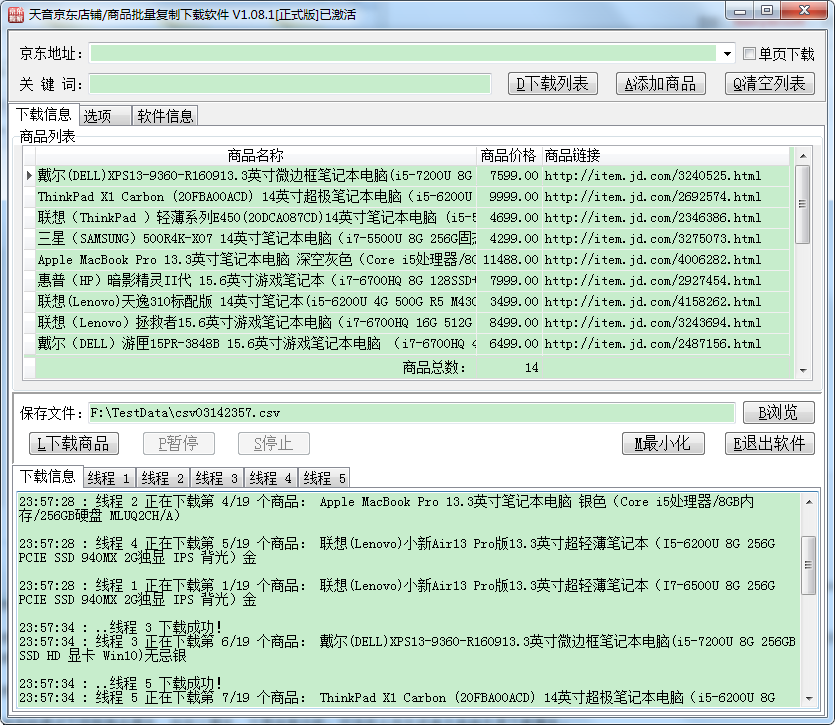The image size is (835, 725).
Task: Click the D下载列表 download list button
Action: click(552, 84)
